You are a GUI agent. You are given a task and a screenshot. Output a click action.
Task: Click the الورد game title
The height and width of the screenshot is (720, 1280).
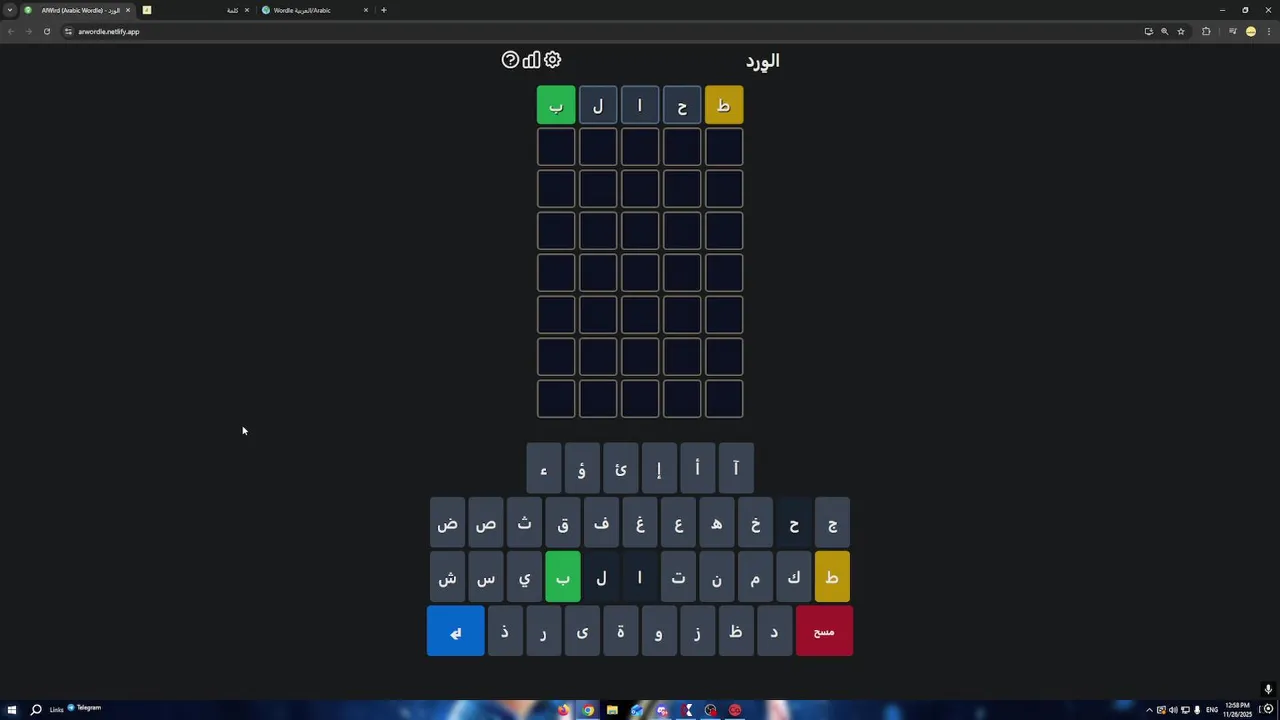click(762, 61)
